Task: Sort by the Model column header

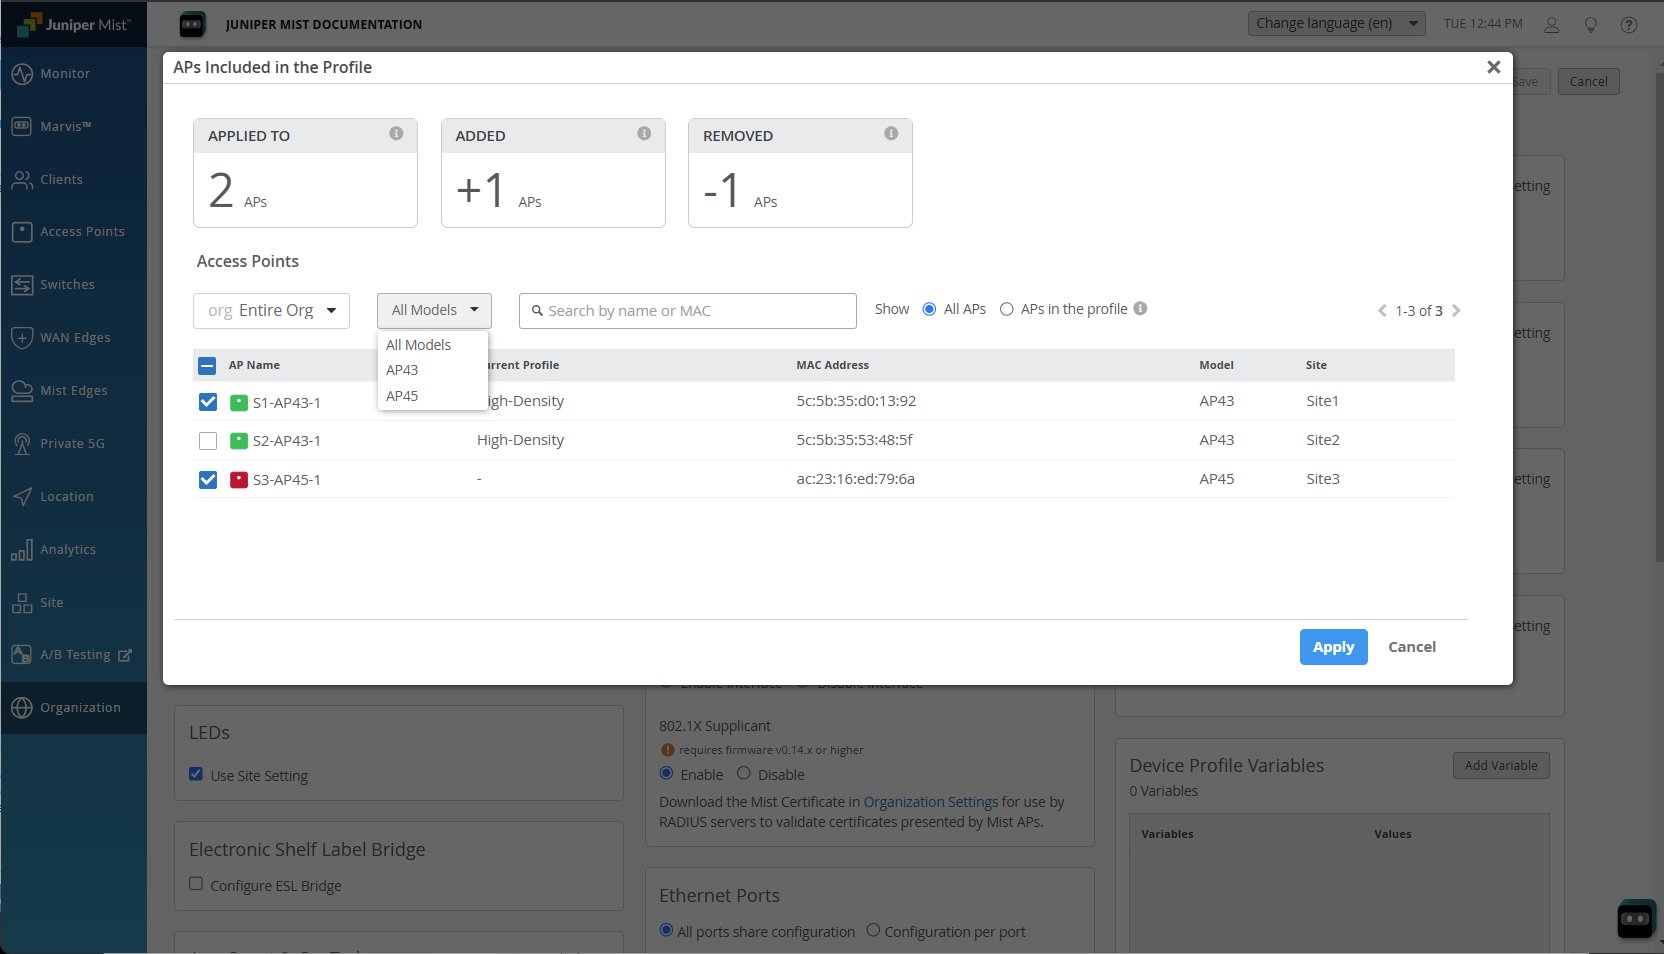Action: pyautogui.click(x=1216, y=365)
